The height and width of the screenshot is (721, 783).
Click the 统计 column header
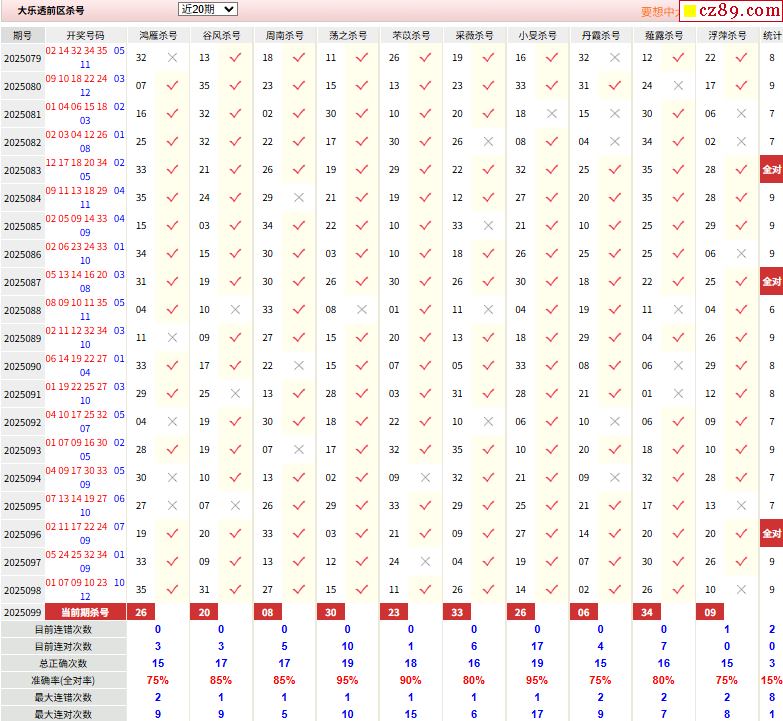[772, 35]
